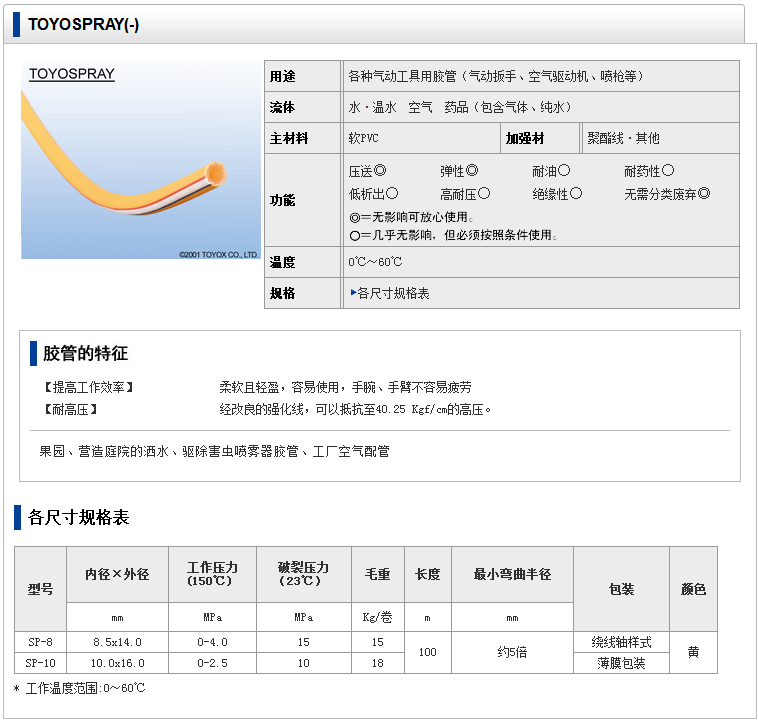This screenshot has width=758, height=722.
Task: Click the 加强材 label cell
Action: pos(539,138)
